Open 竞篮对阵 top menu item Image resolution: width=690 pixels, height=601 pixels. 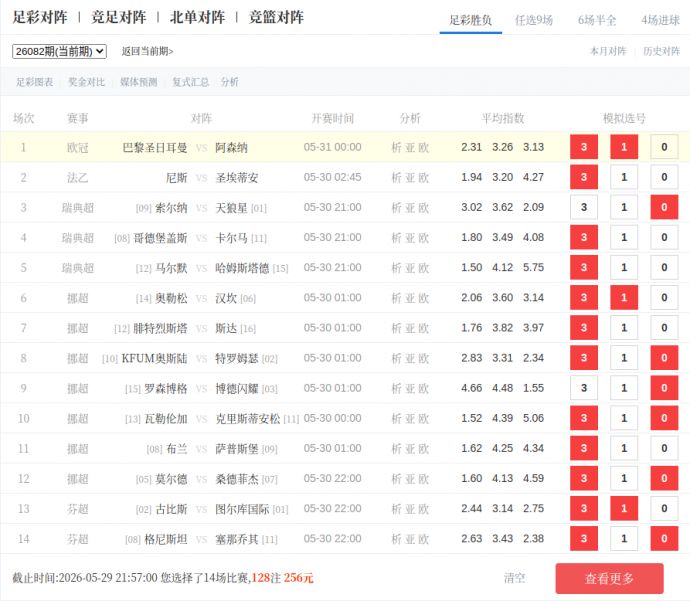(276, 17)
